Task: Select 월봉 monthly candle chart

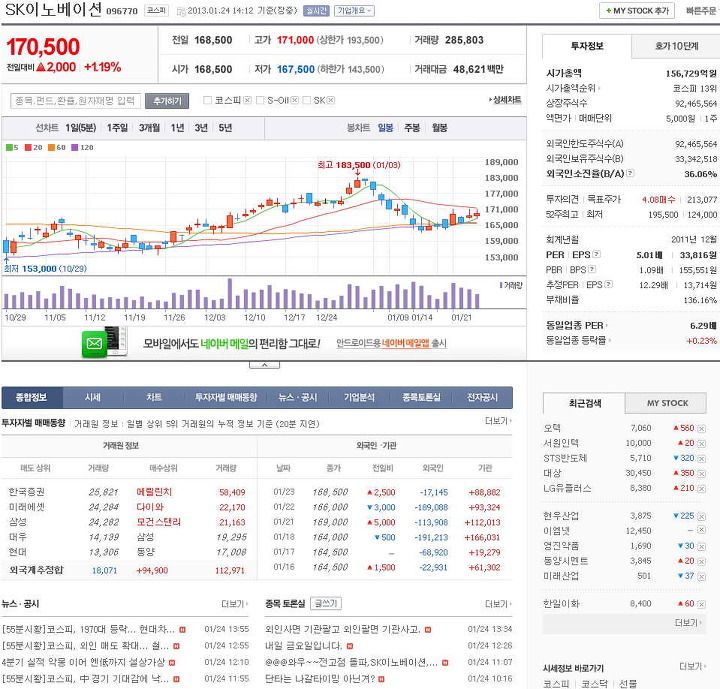Action: [439, 128]
